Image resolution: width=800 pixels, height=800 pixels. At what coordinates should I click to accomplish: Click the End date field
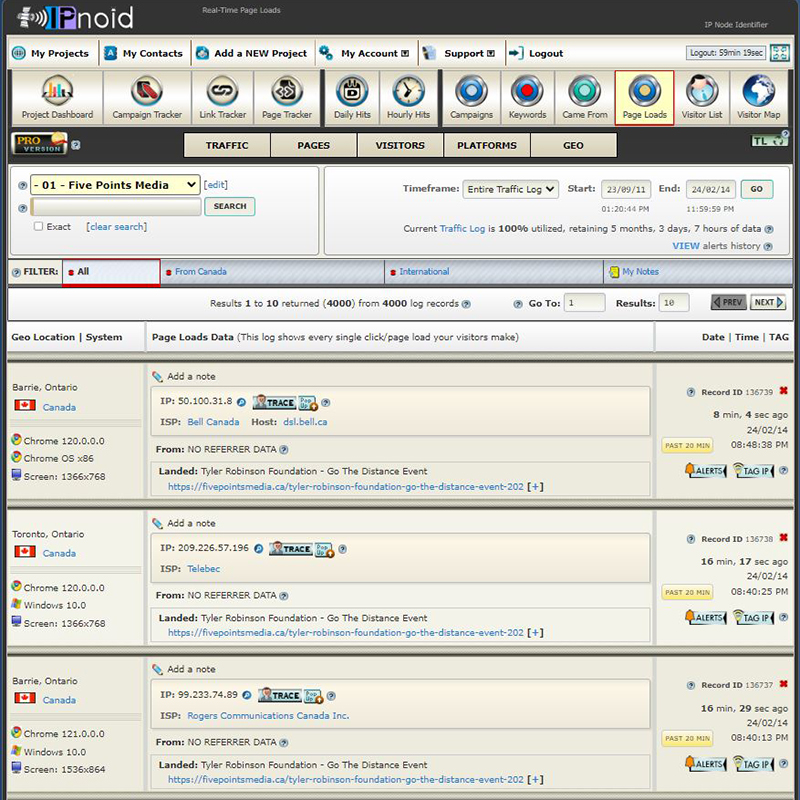click(x=711, y=189)
